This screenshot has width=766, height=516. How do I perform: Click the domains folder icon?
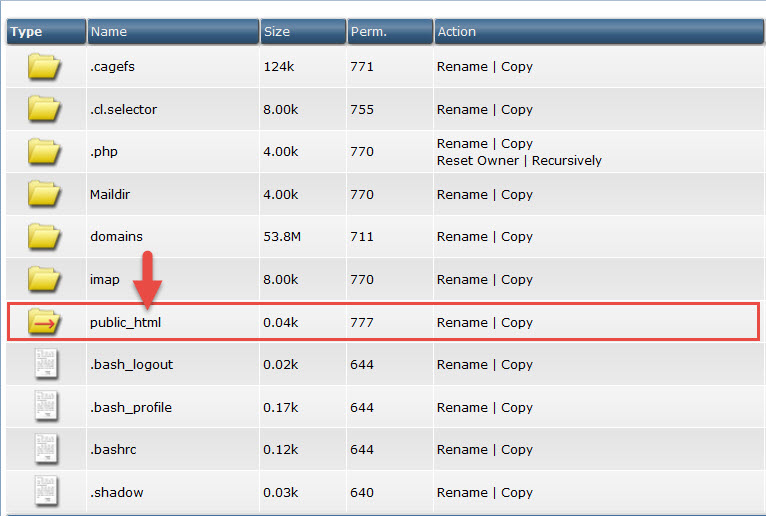click(x=45, y=237)
